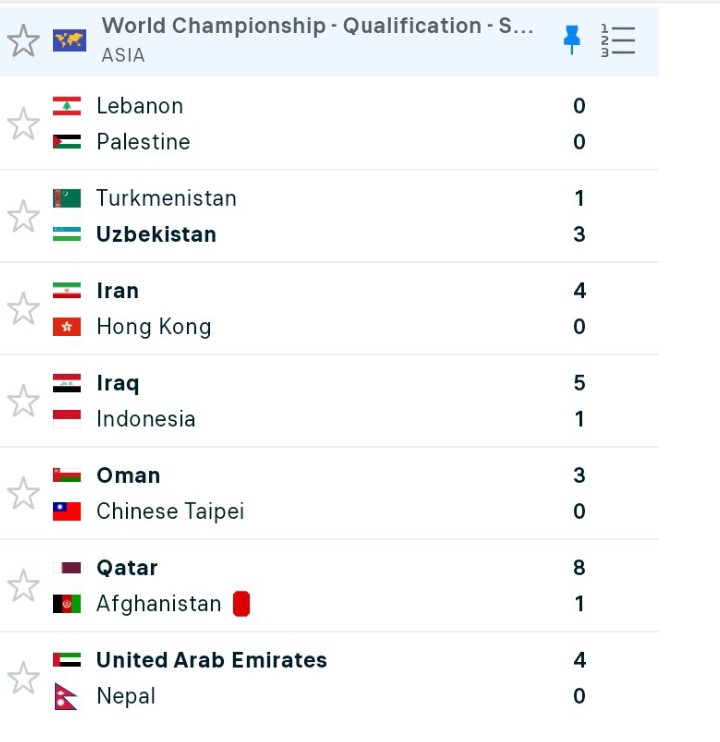Star the Turkmenistan vs Uzbekistan match
The width and height of the screenshot is (720, 742).
point(23,216)
